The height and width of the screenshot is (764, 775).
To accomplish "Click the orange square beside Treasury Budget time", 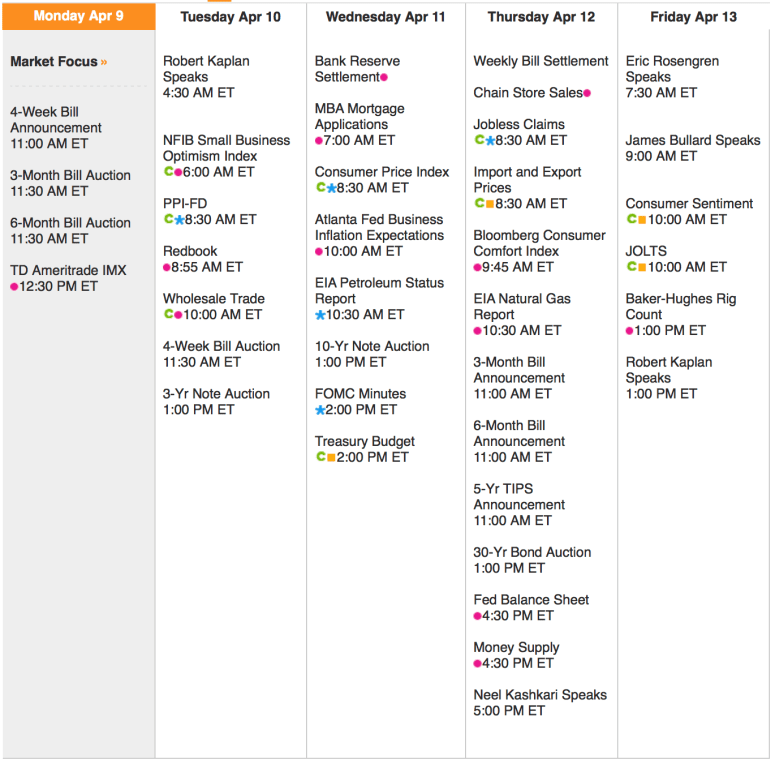I will (x=331, y=457).
